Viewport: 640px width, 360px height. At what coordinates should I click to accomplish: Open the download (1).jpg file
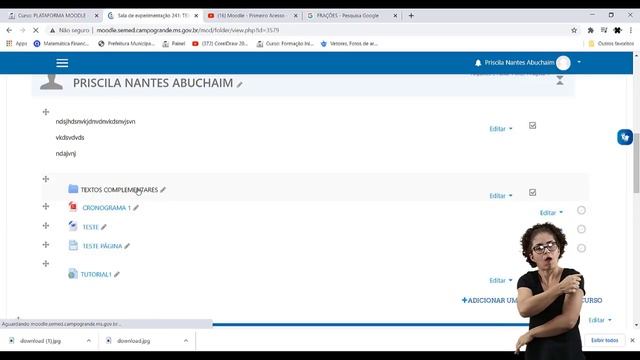tap(40, 340)
